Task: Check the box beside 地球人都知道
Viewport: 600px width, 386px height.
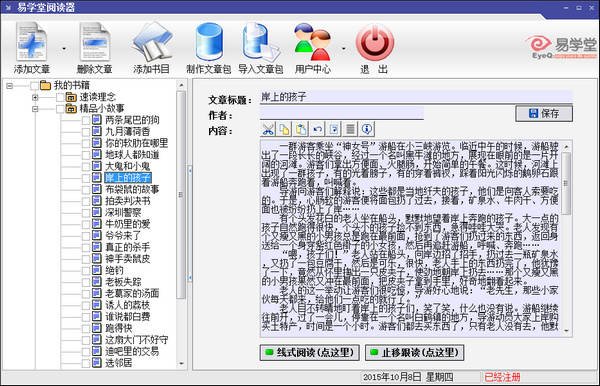Action: (x=86, y=155)
